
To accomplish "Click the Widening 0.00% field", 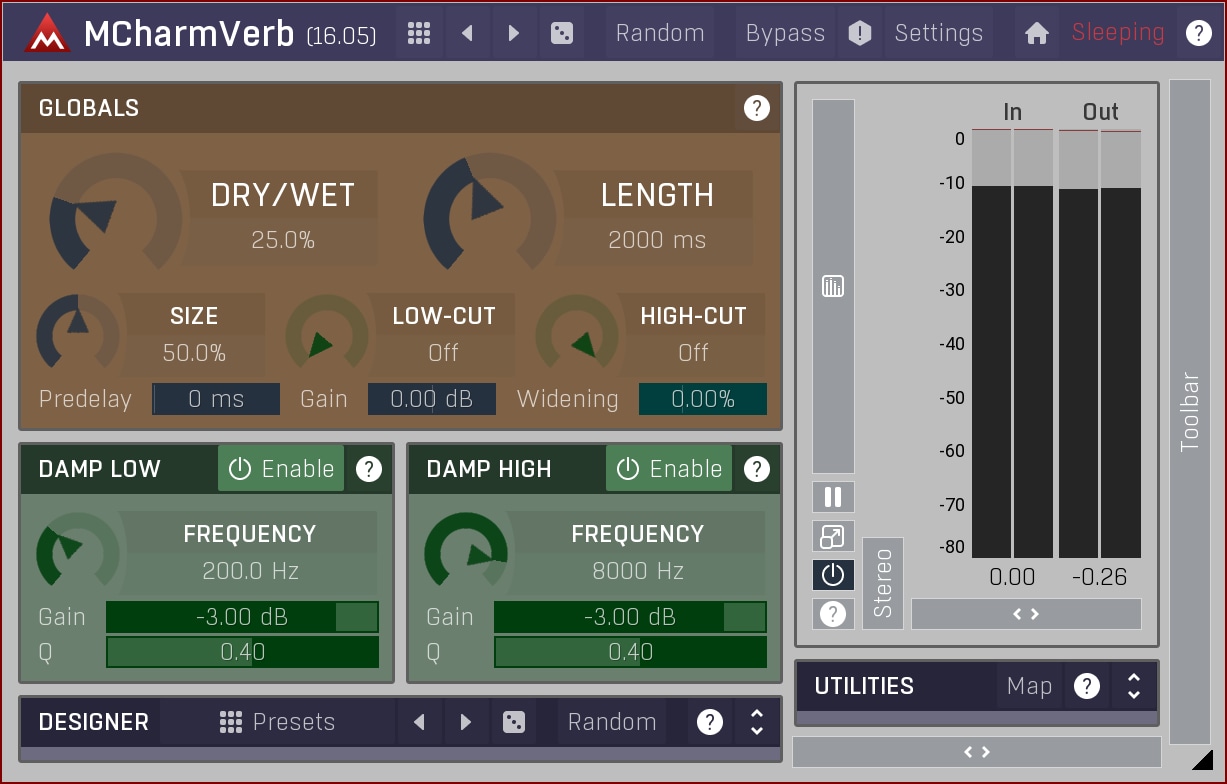I will (703, 399).
